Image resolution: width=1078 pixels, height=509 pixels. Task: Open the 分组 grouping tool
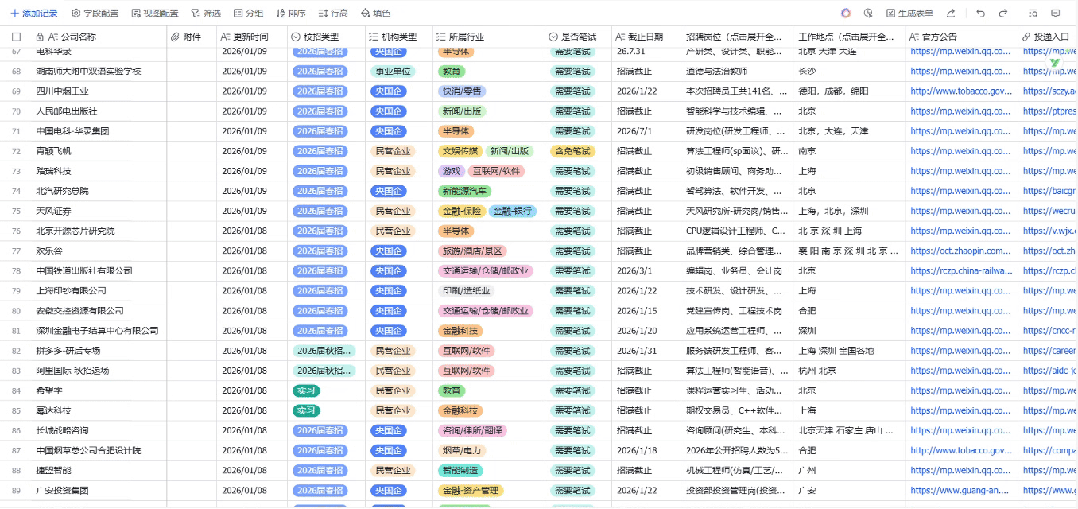click(248, 13)
